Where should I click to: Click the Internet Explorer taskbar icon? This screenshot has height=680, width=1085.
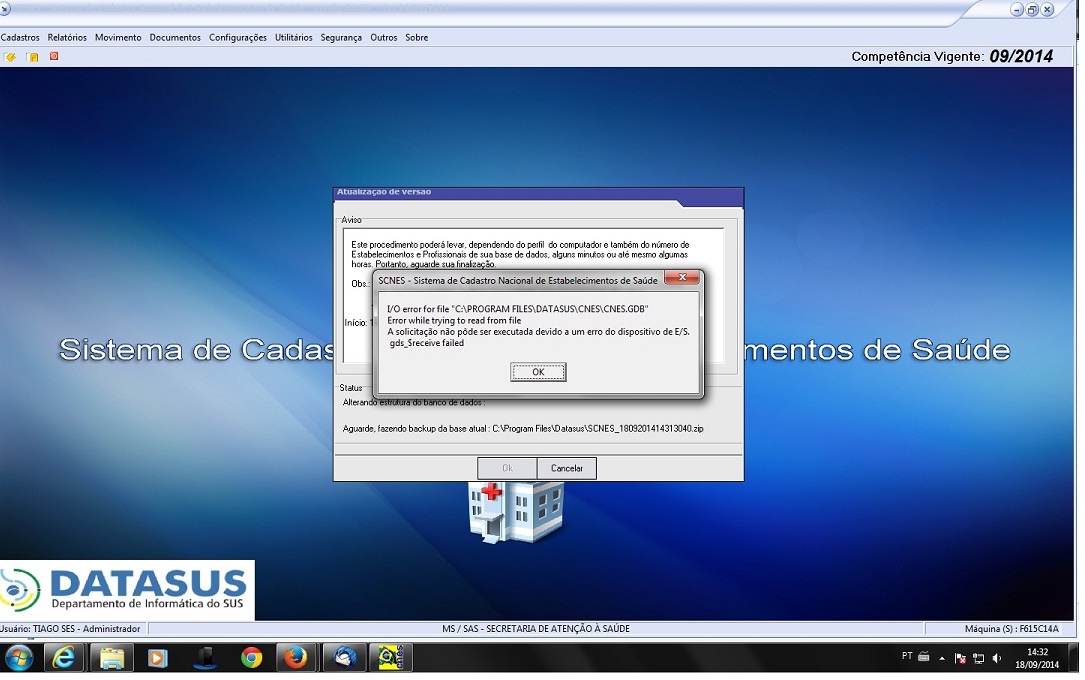pyautogui.click(x=64, y=657)
